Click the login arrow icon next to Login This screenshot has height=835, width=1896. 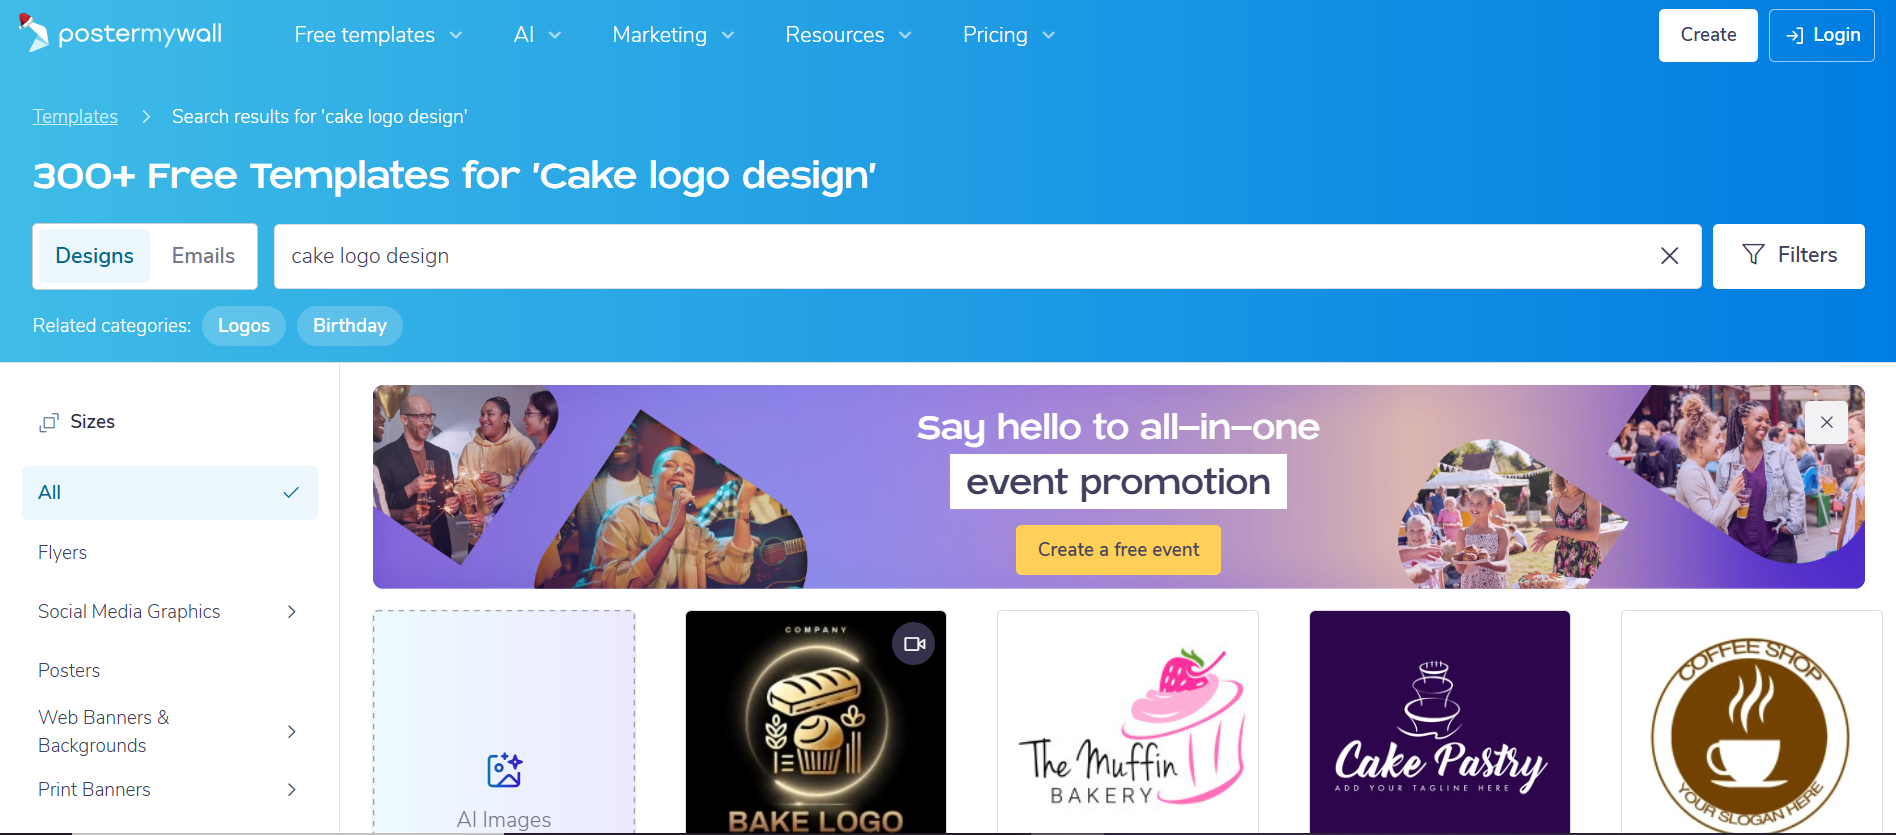pyautogui.click(x=1794, y=34)
